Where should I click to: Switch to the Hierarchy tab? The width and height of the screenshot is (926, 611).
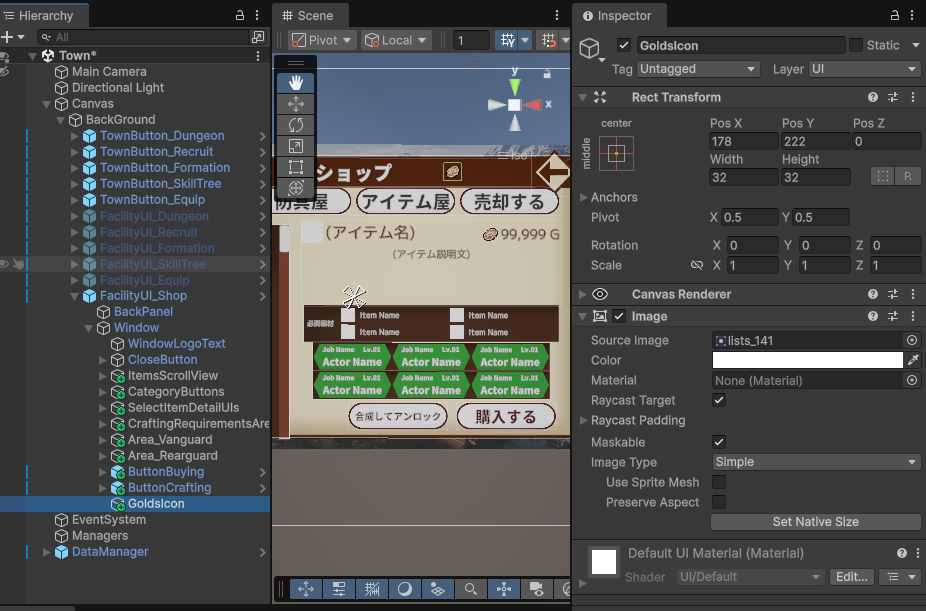click(x=45, y=15)
